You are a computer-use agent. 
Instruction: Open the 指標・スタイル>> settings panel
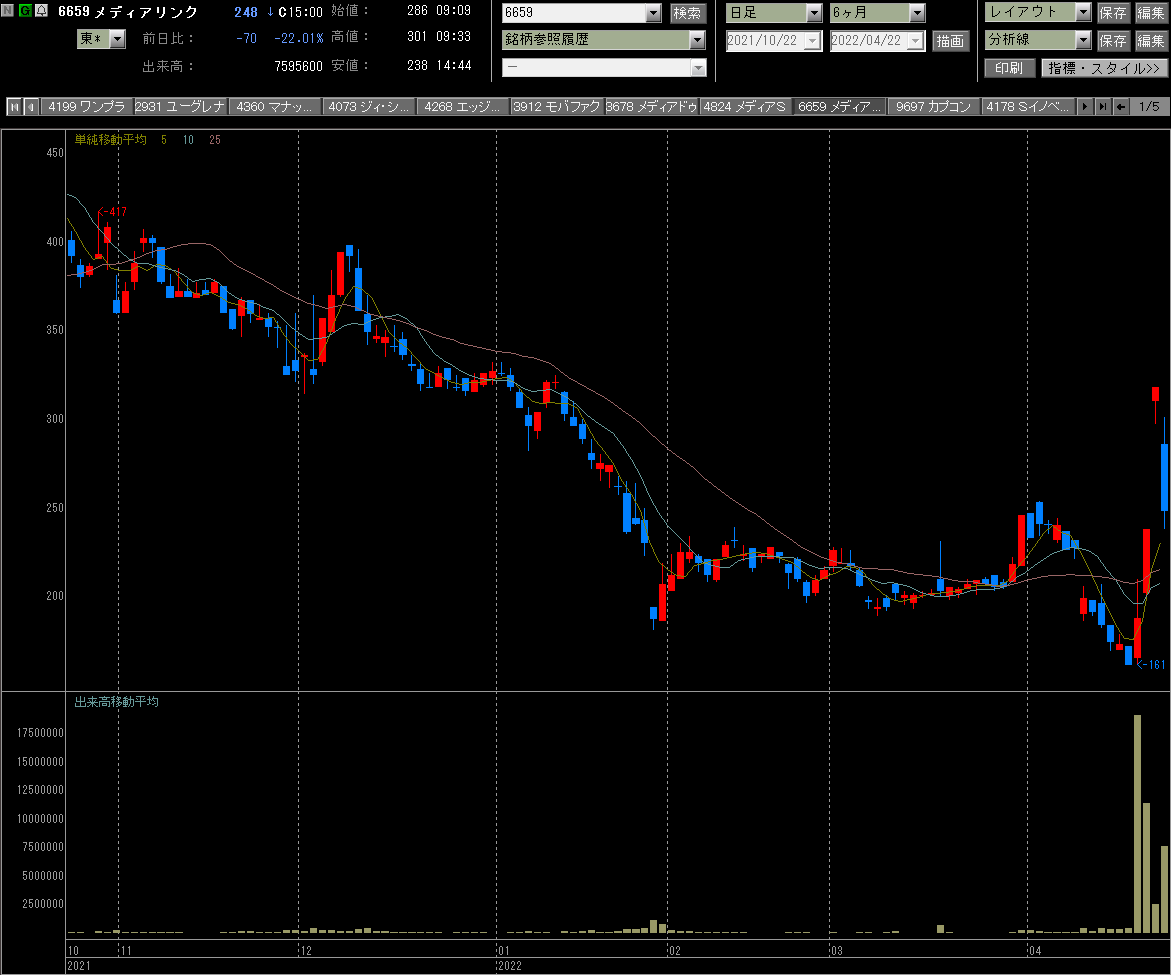1104,69
